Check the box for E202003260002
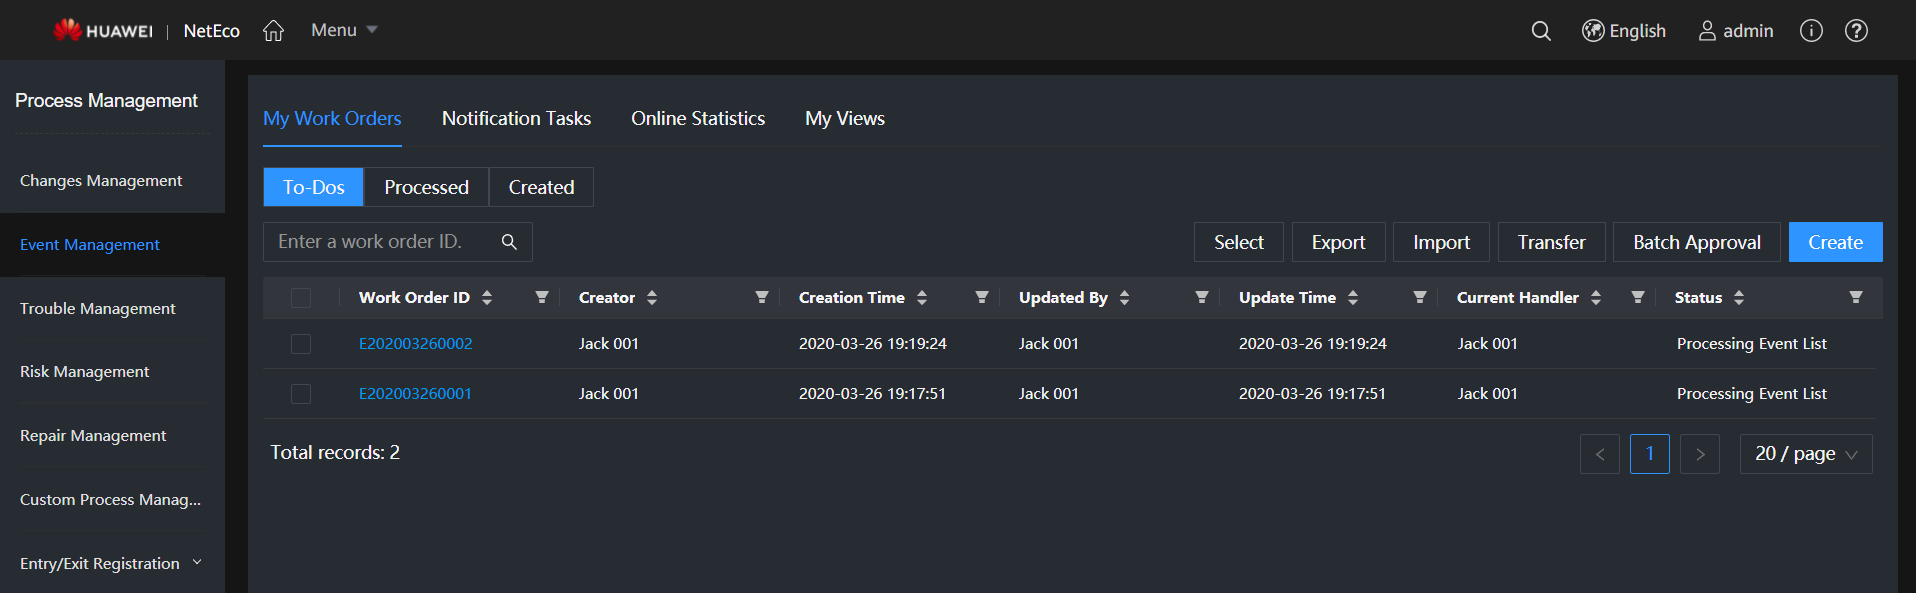Image resolution: width=1916 pixels, height=593 pixels. [301, 344]
